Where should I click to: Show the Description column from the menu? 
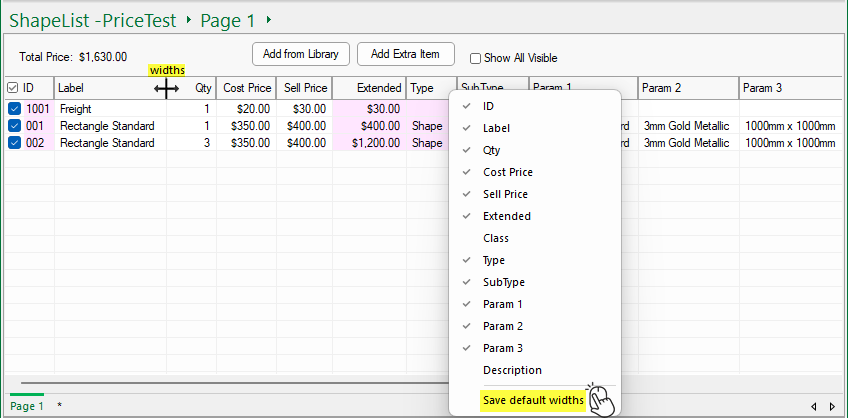coord(512,370)
